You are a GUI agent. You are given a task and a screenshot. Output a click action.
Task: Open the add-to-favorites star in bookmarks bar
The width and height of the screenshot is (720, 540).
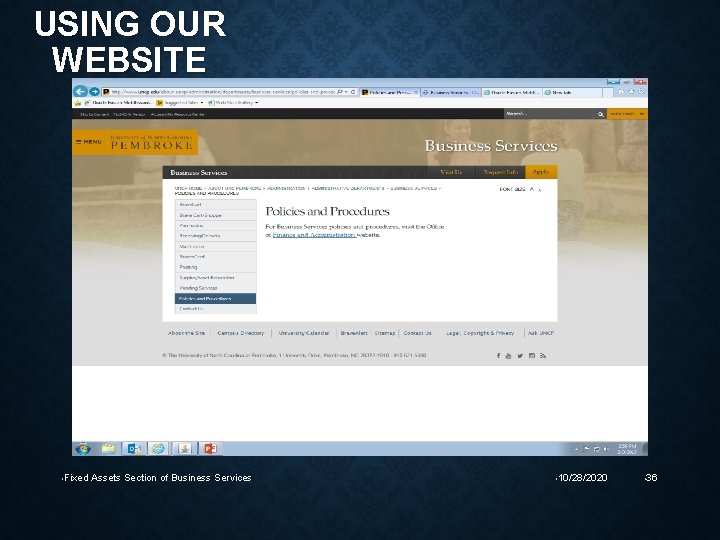pos(78,103)
